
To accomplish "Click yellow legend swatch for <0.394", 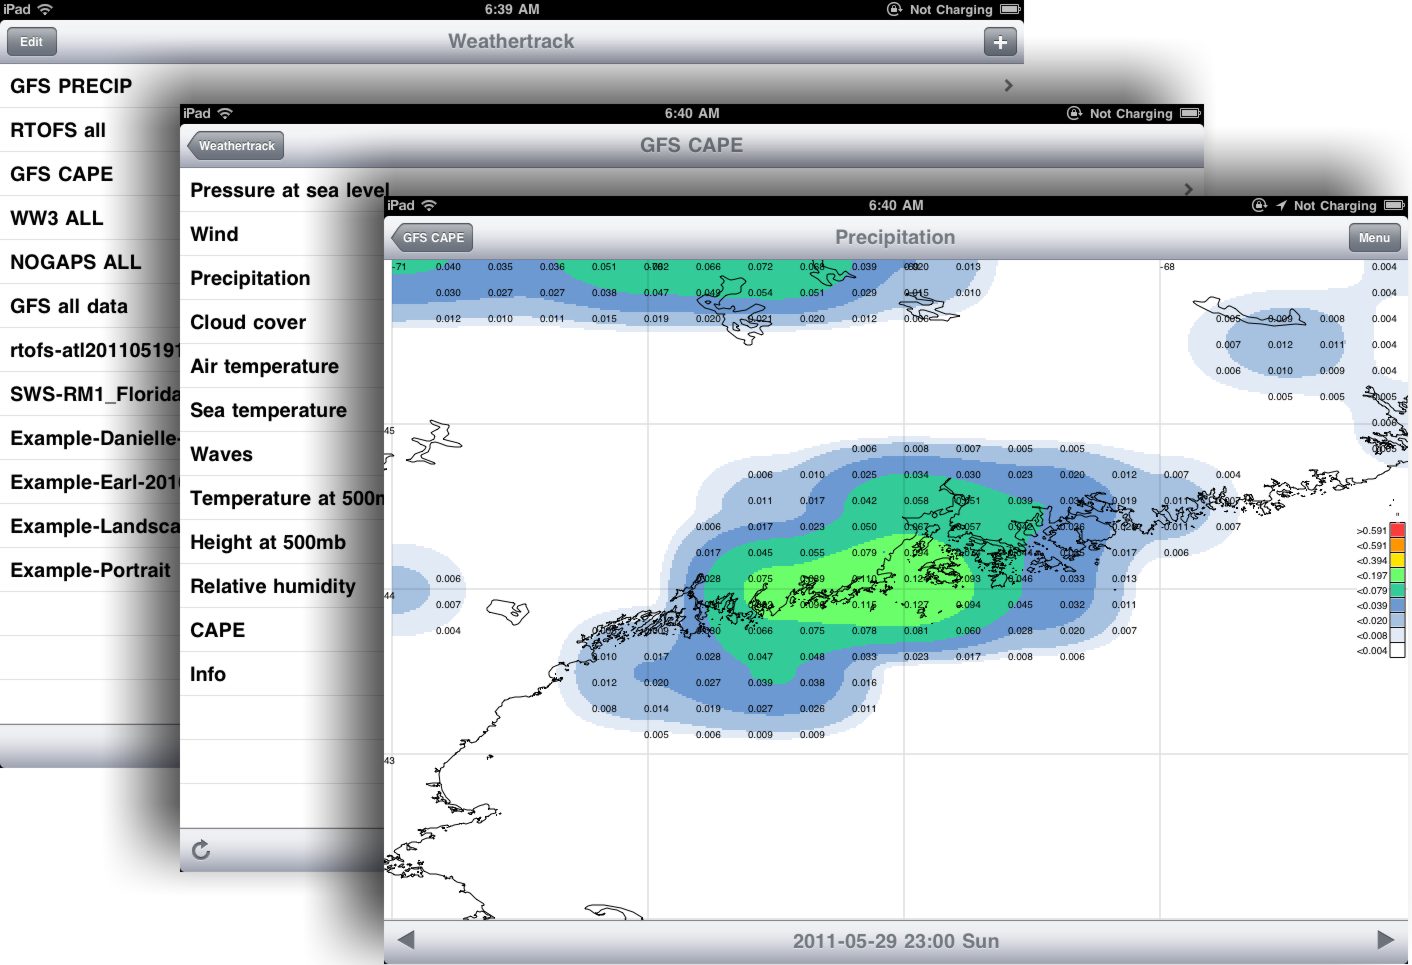I will pos(1398,560).
